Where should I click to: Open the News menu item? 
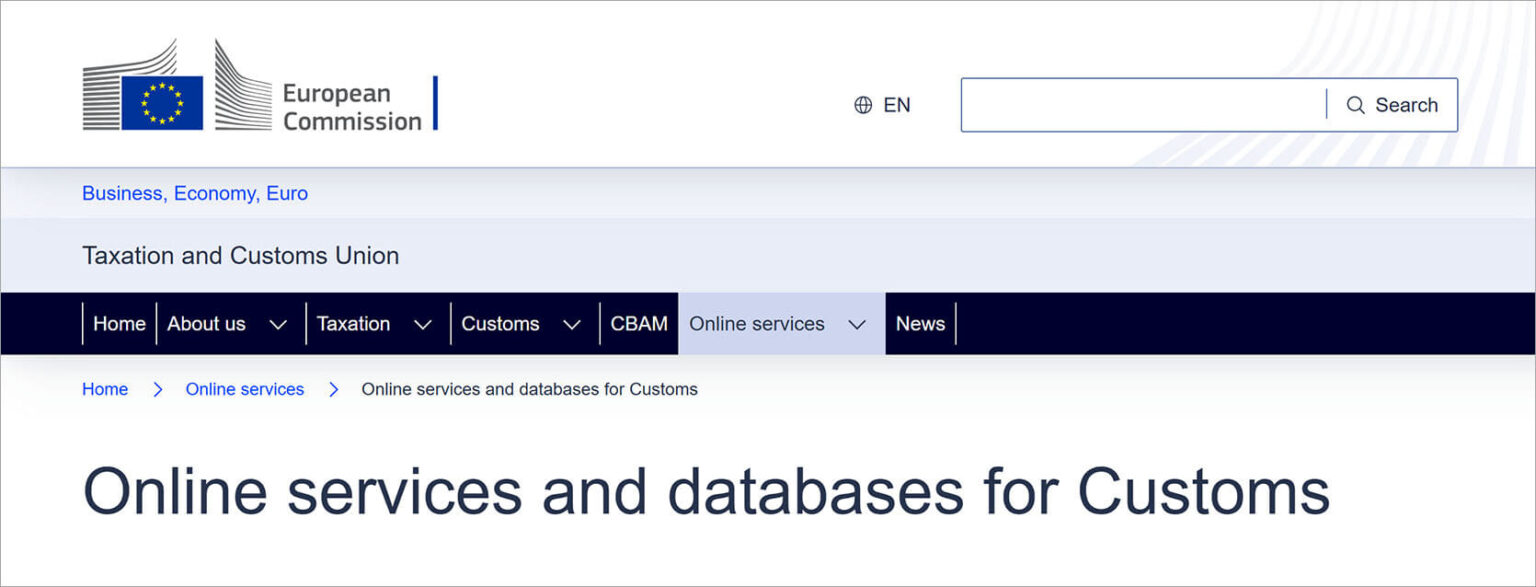coord(920,324)
